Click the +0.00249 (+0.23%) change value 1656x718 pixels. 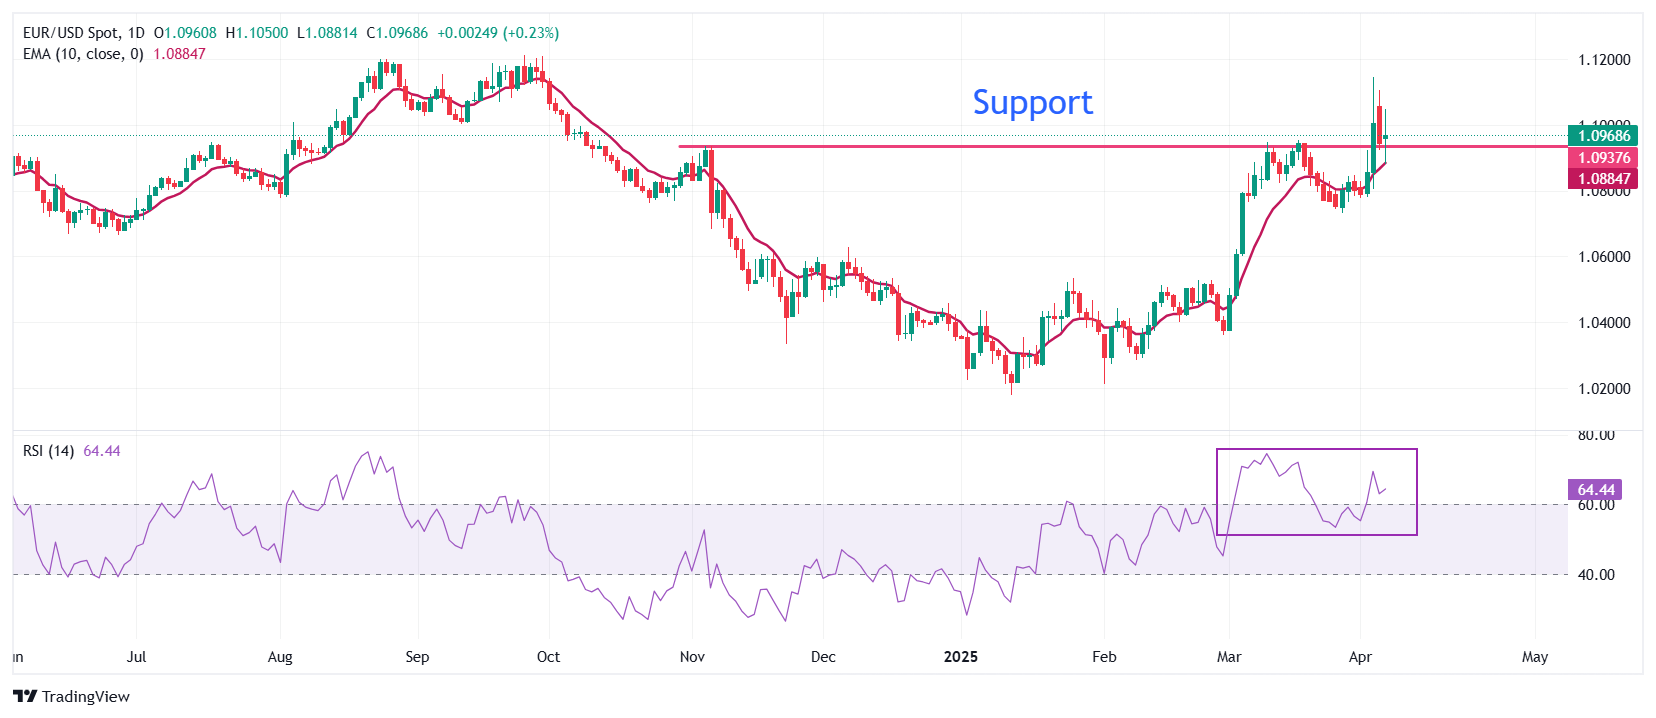498,33
